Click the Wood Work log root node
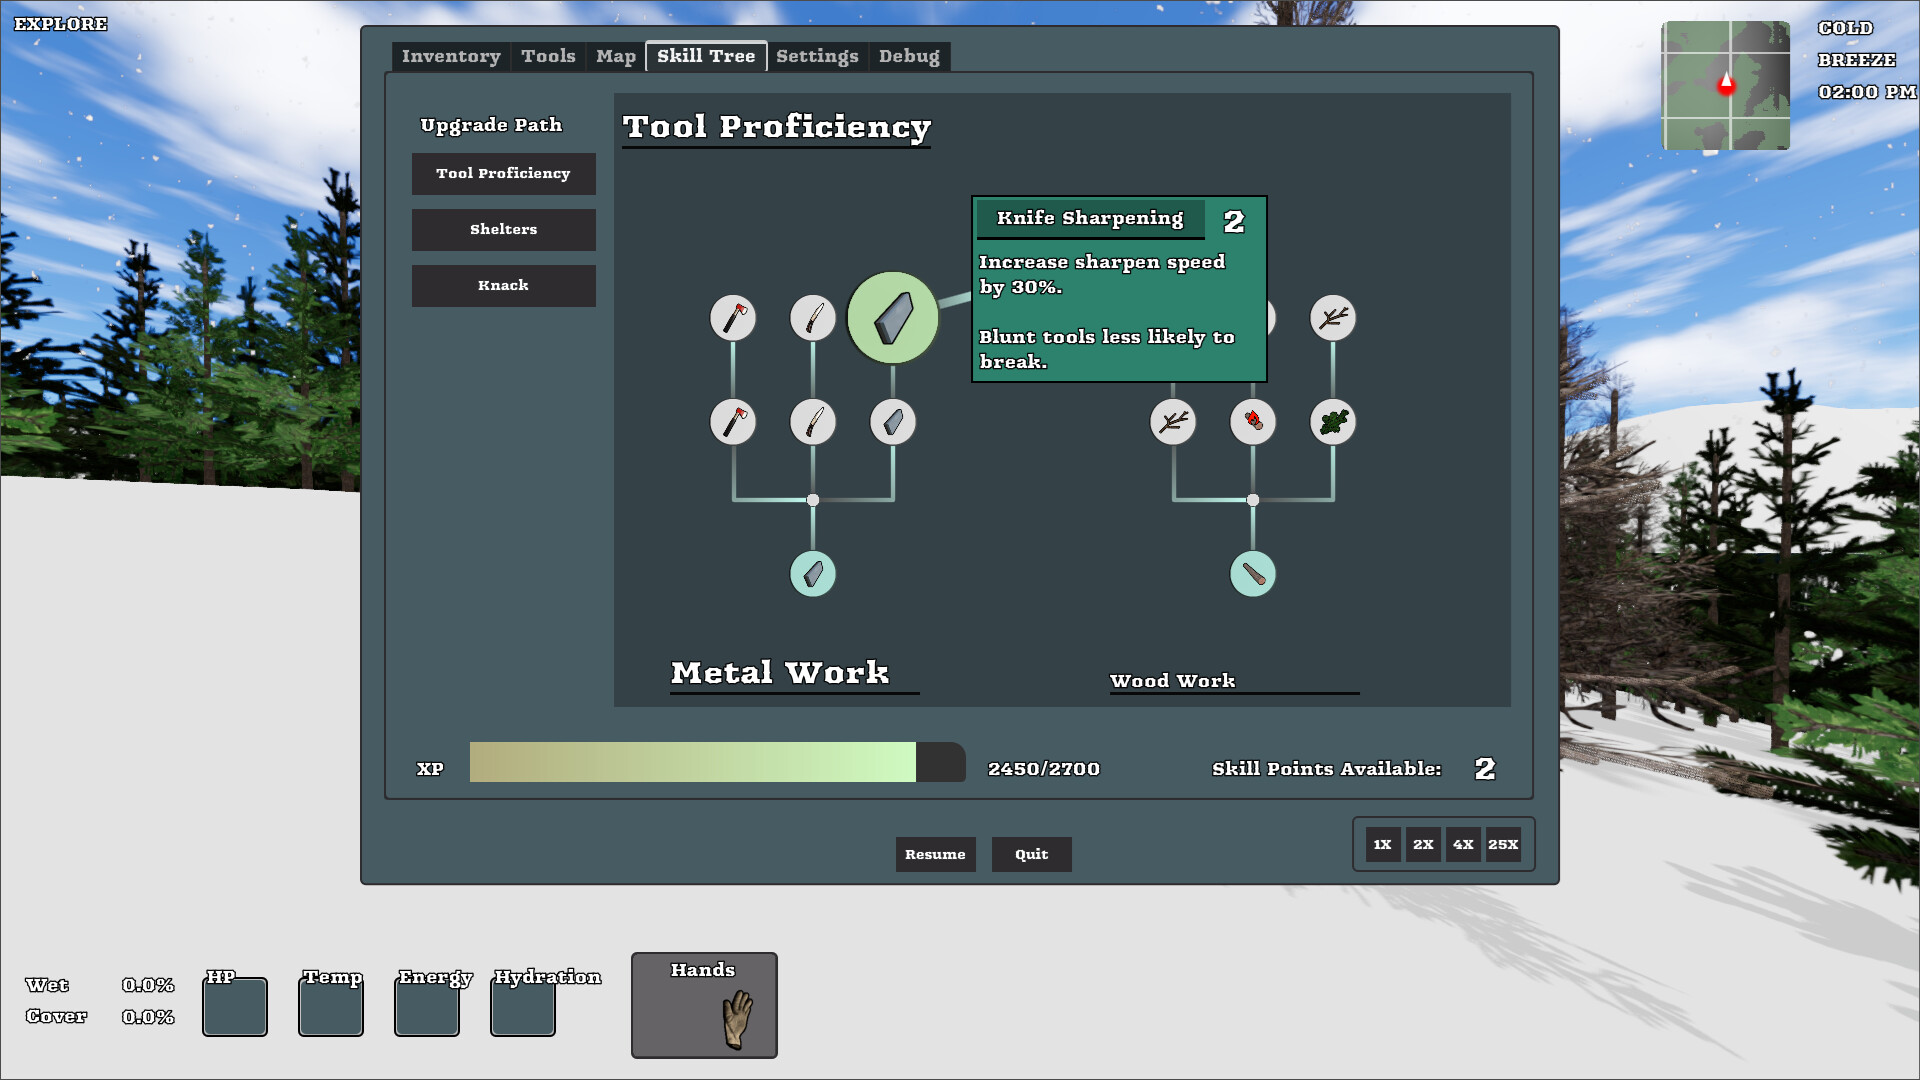This screenshot has height=1080, width=1920. click(x=1253, y=574)
